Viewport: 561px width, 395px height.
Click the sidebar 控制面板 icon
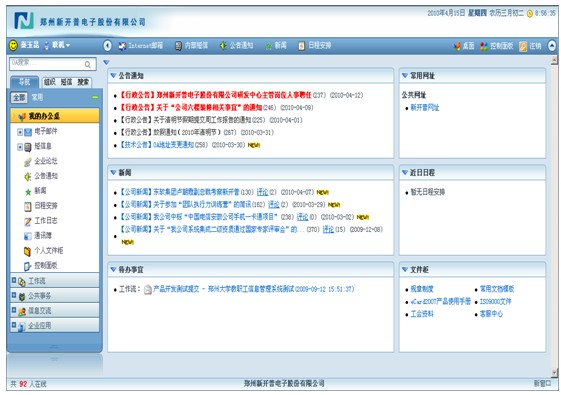(28, 266)
